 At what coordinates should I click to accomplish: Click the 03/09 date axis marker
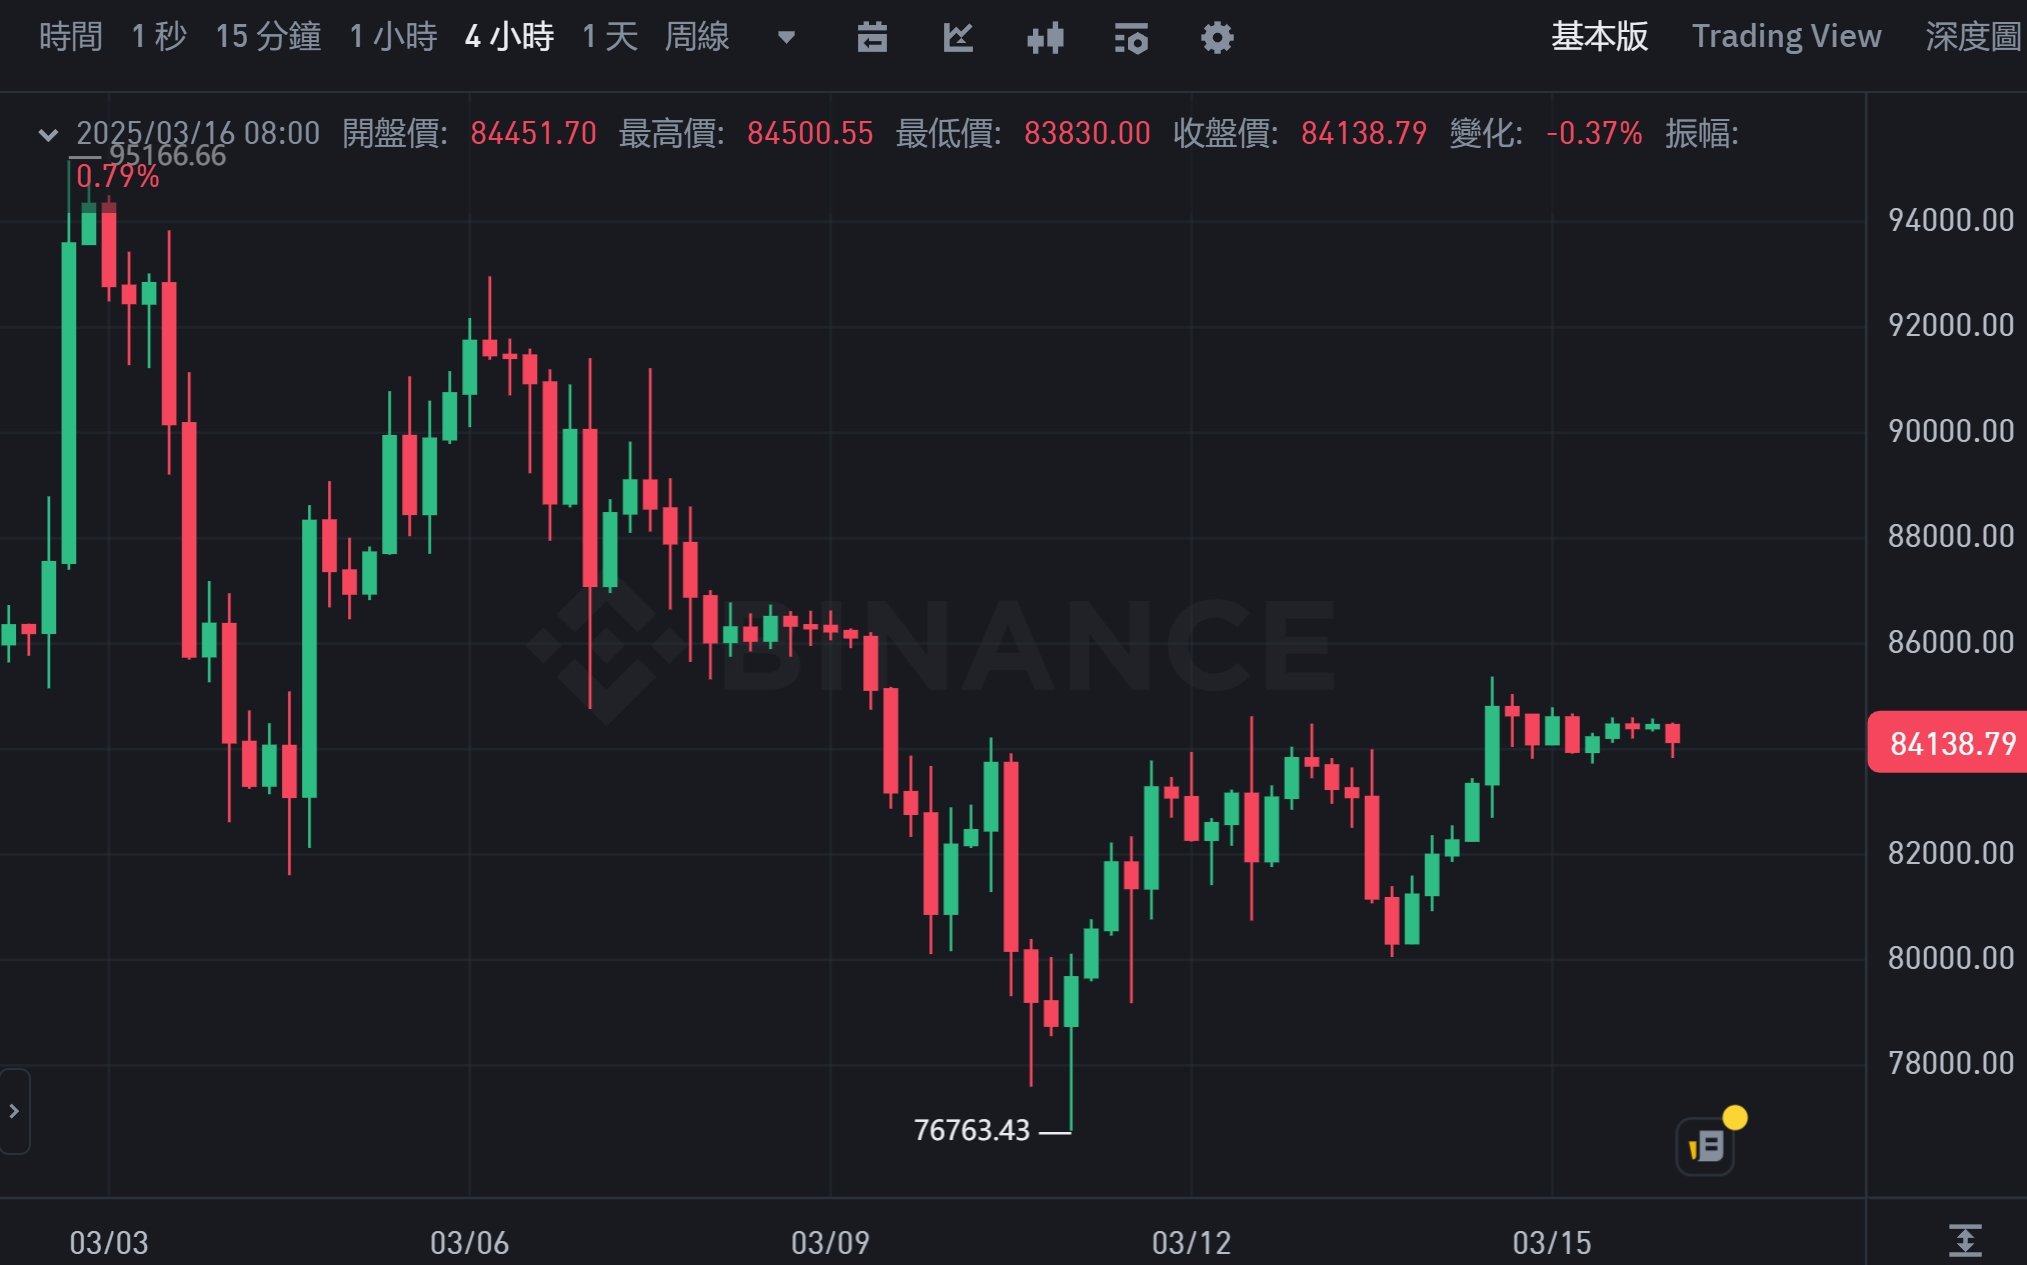[830, 1243]
